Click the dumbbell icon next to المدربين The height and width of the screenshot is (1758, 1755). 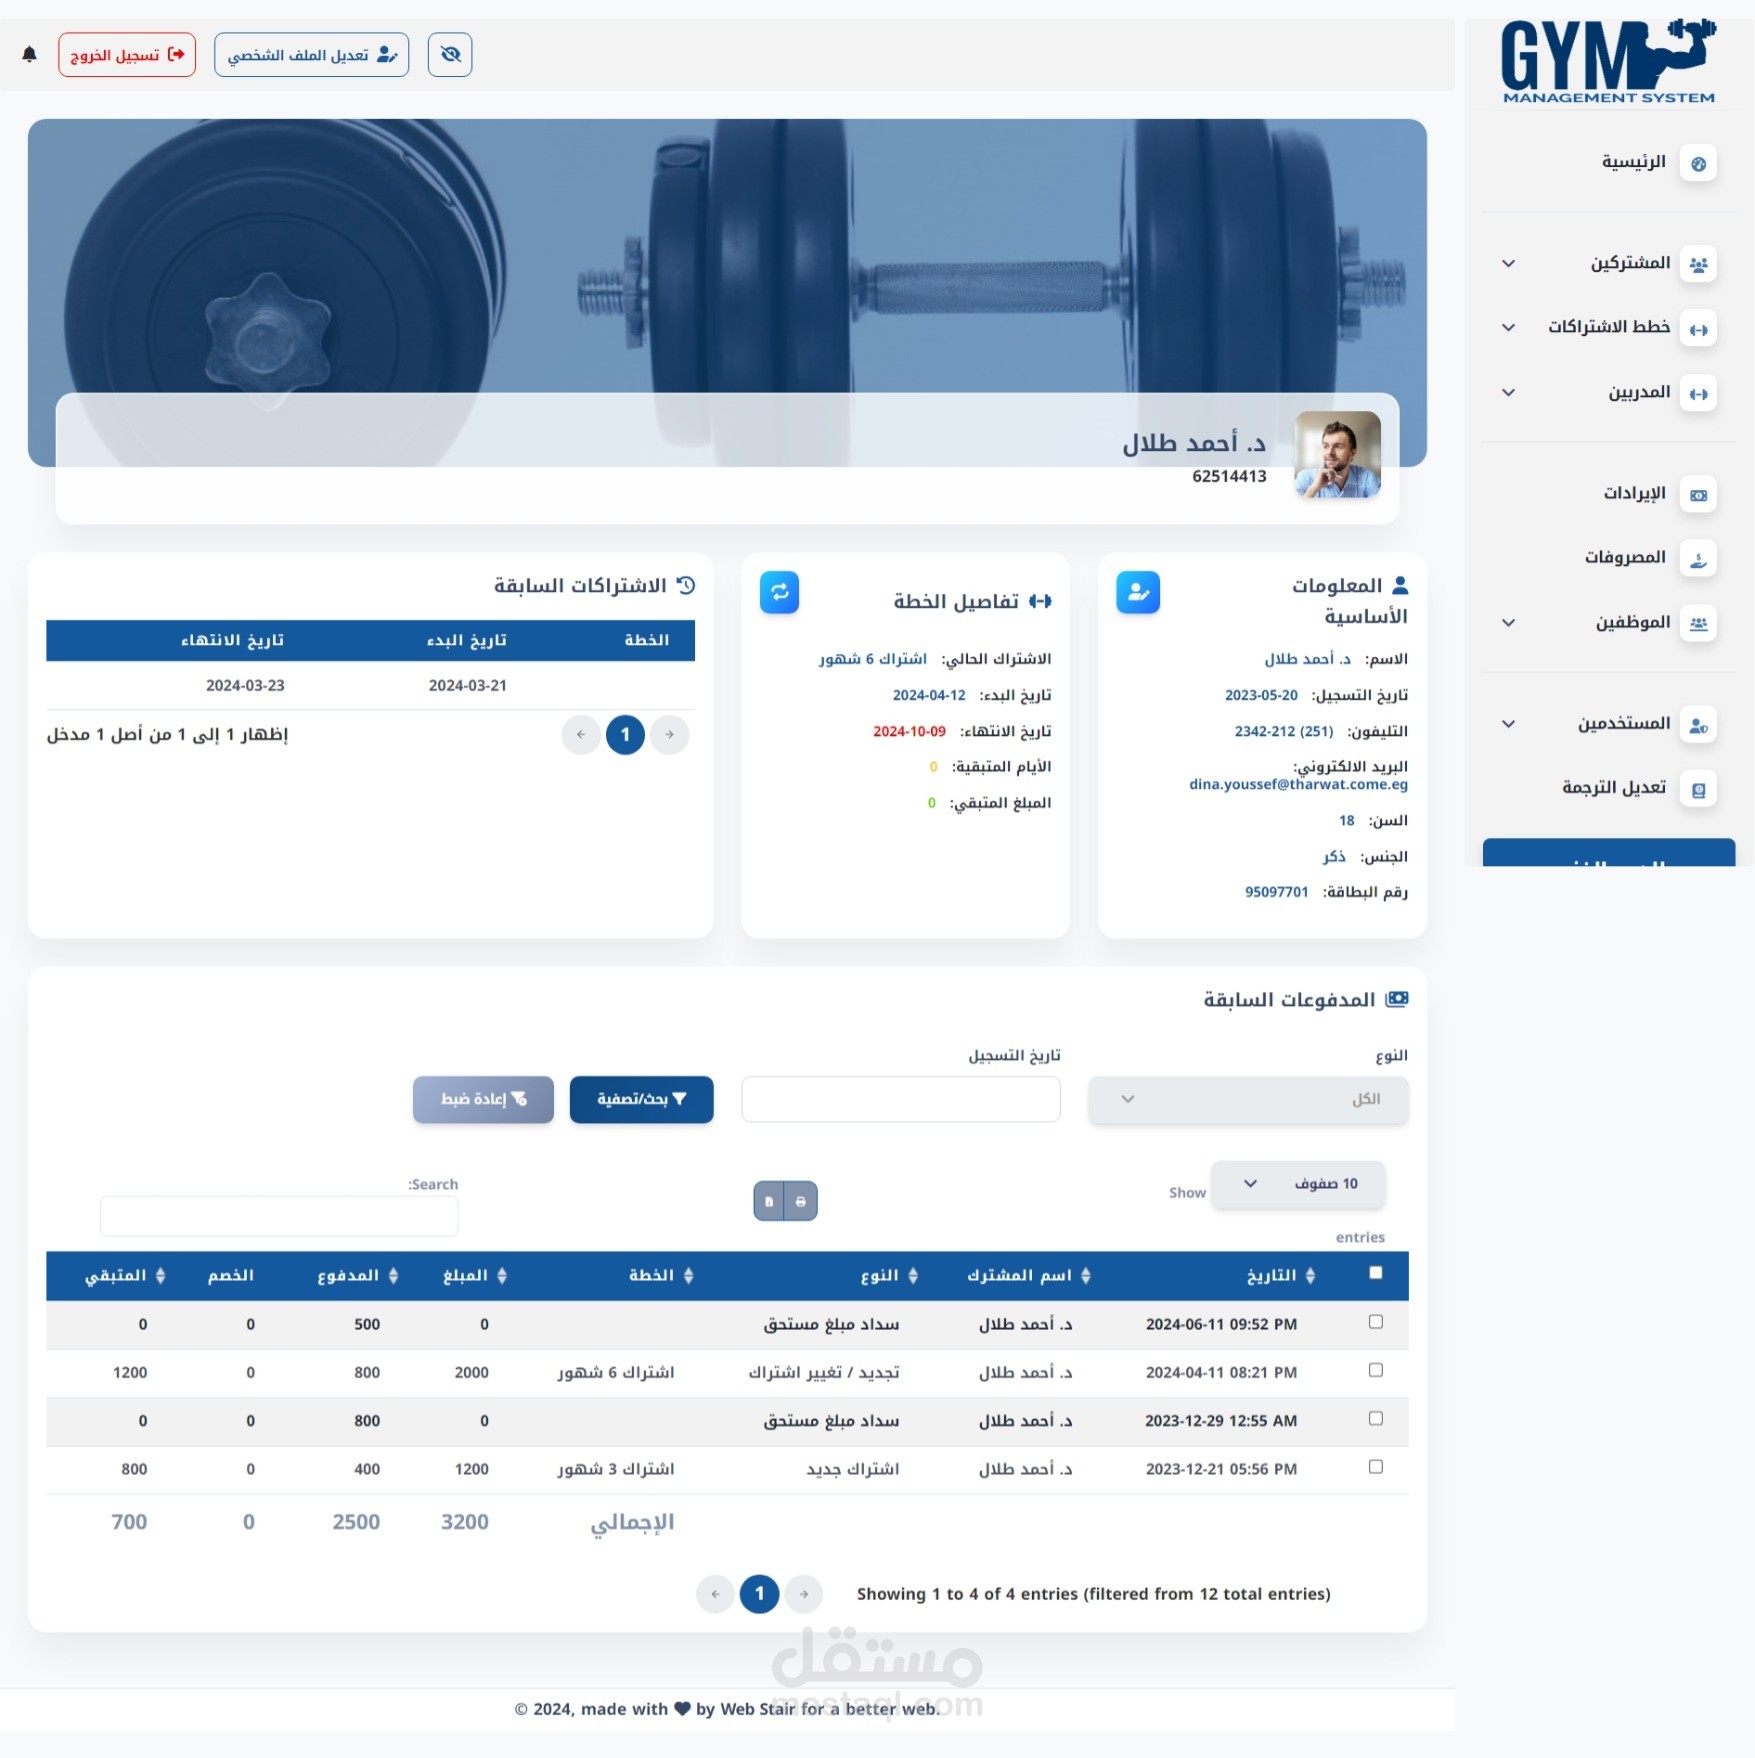click(x=1698, y=394)
